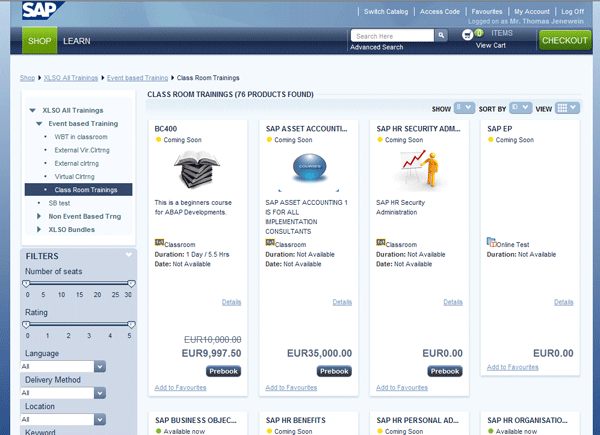Screen dimensions: 600x435
Task: Click the Online Test icon on SAP EP card
Action: [x=491, y=242]
